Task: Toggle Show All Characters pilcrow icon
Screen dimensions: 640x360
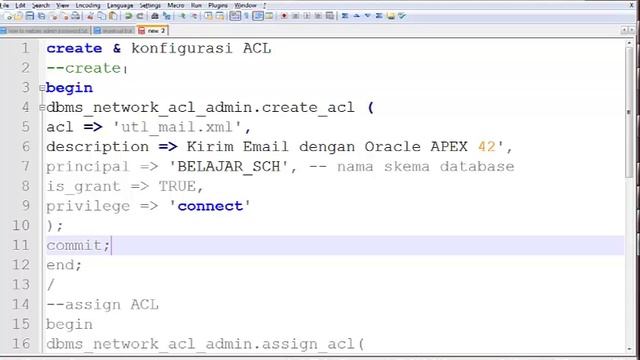Action: click(246, 16)
